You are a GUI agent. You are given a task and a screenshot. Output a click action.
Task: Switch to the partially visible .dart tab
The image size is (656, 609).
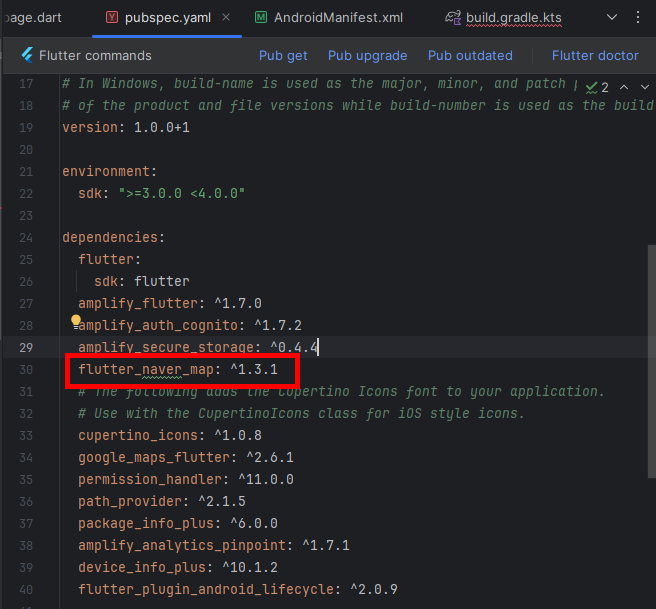coord(32,18)
